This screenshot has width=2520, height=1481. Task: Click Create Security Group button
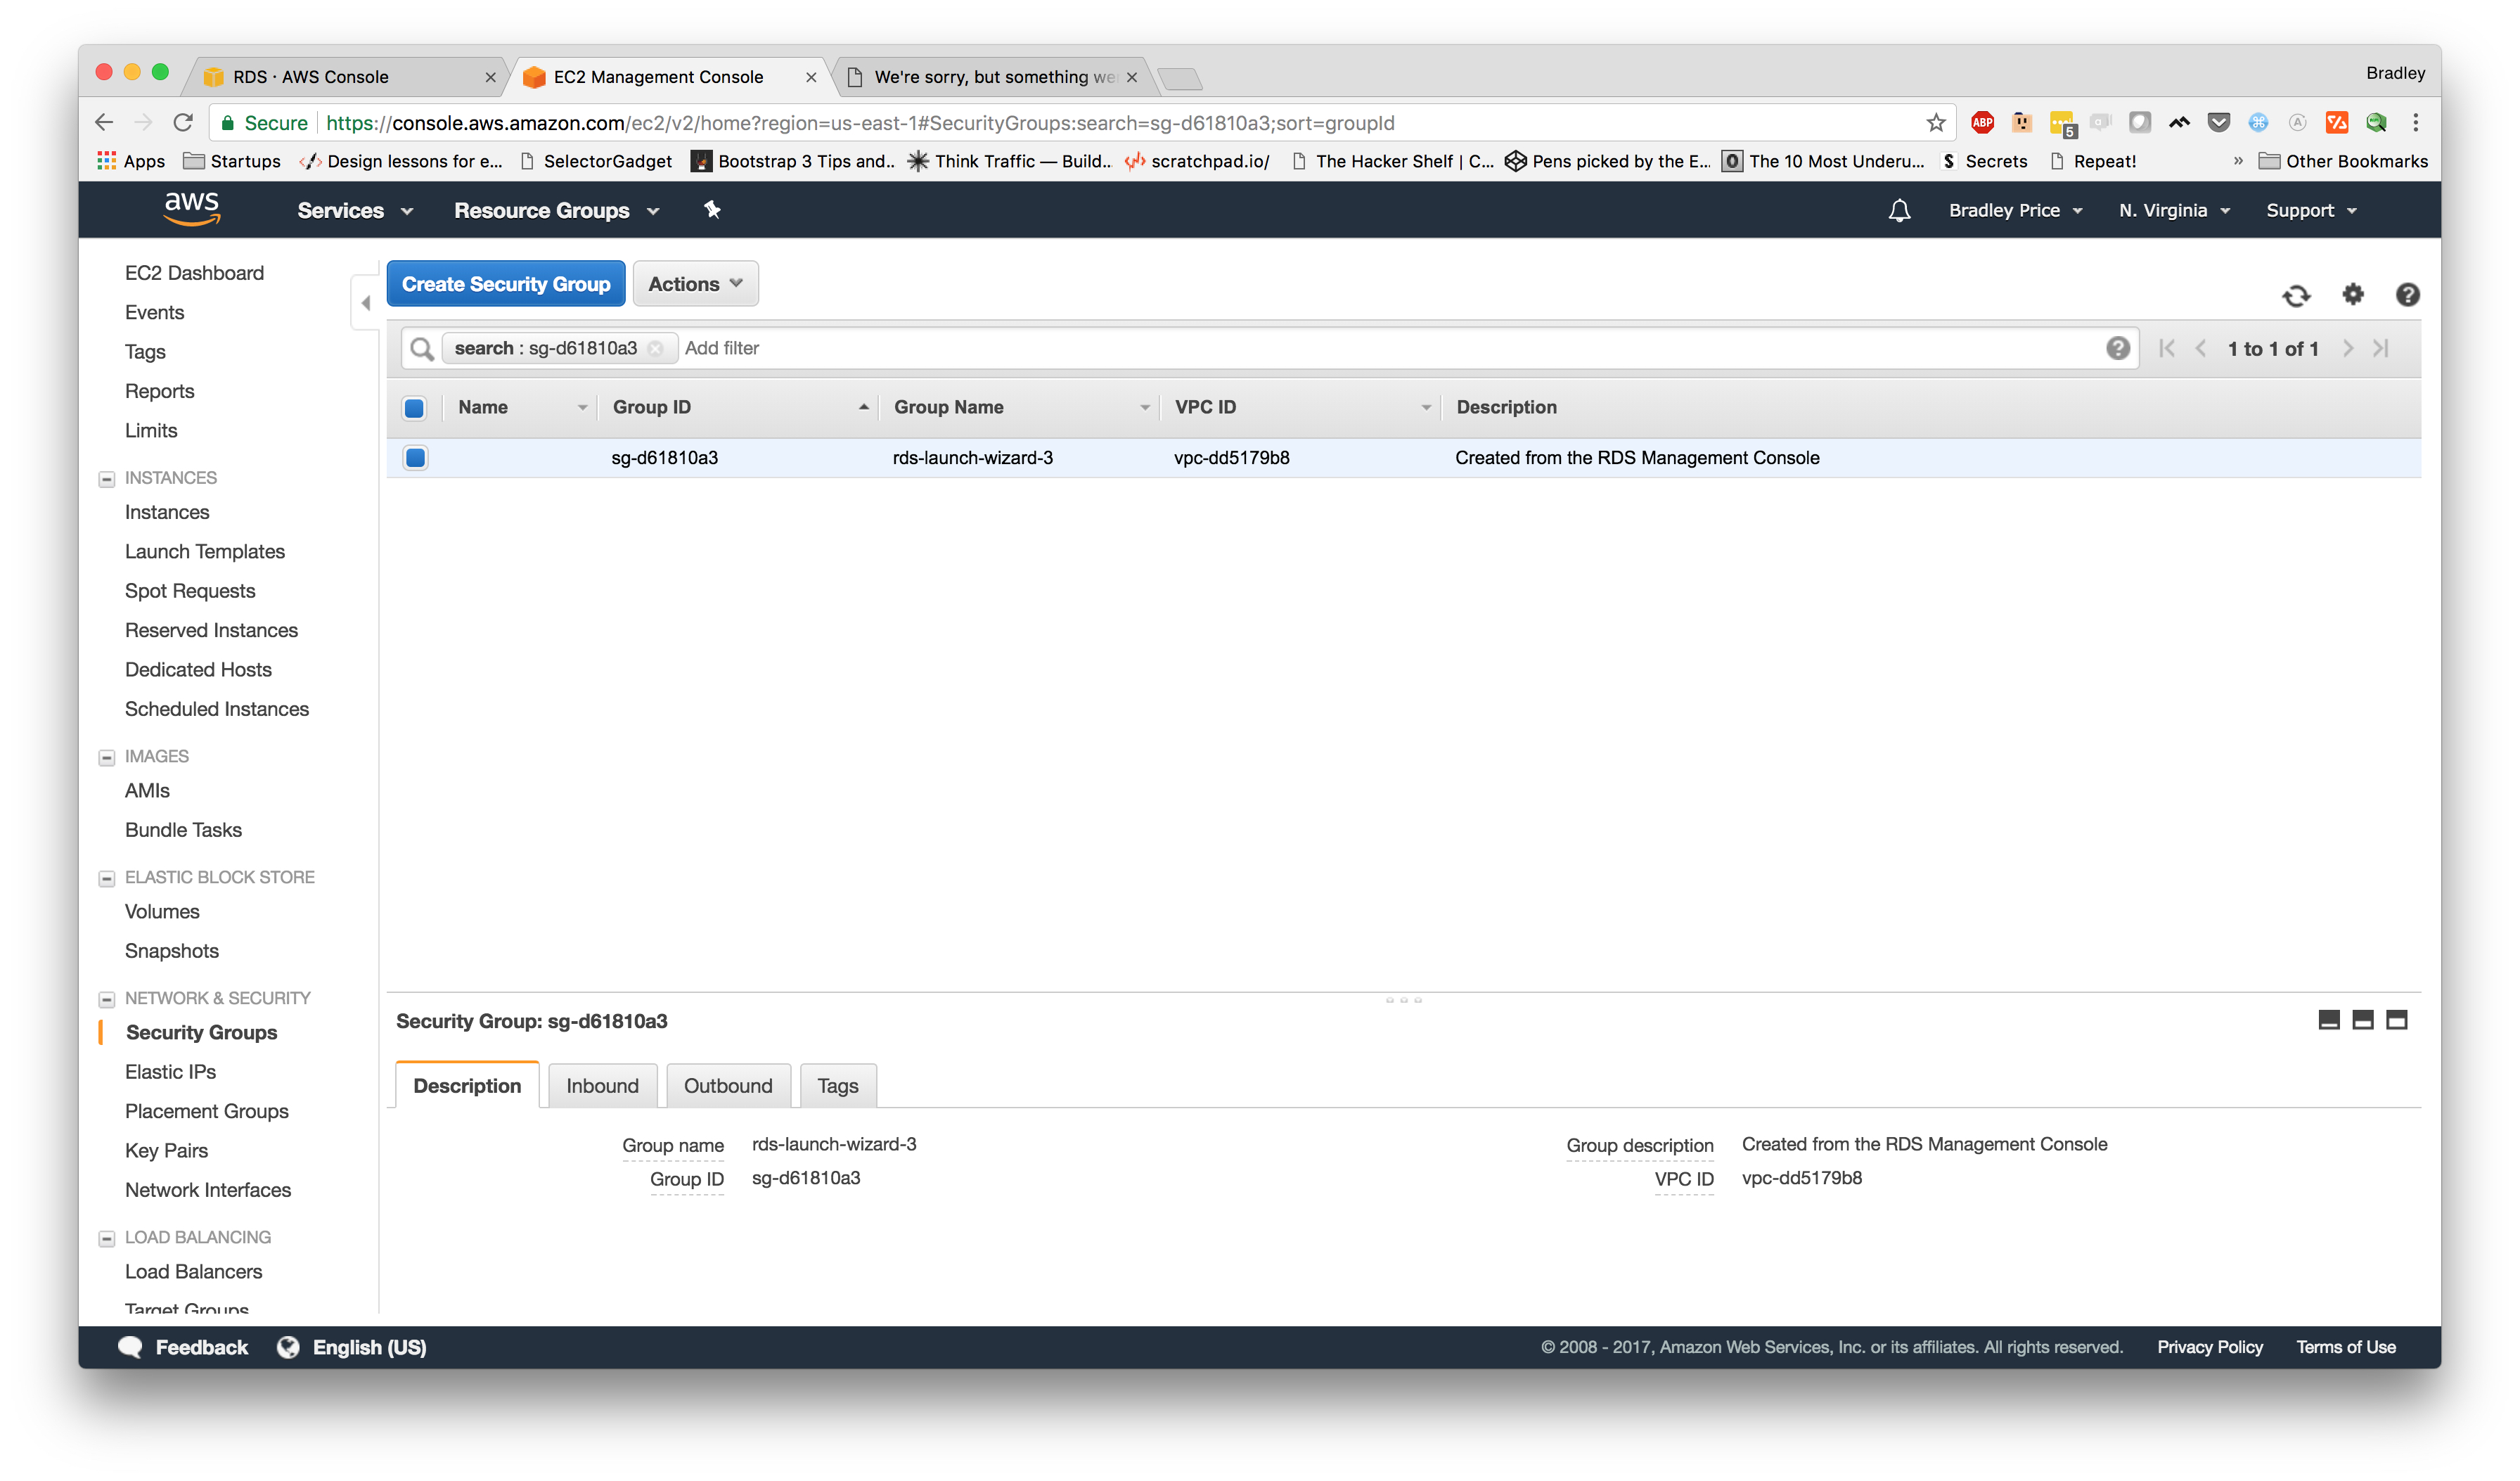(x=506, y=284)
